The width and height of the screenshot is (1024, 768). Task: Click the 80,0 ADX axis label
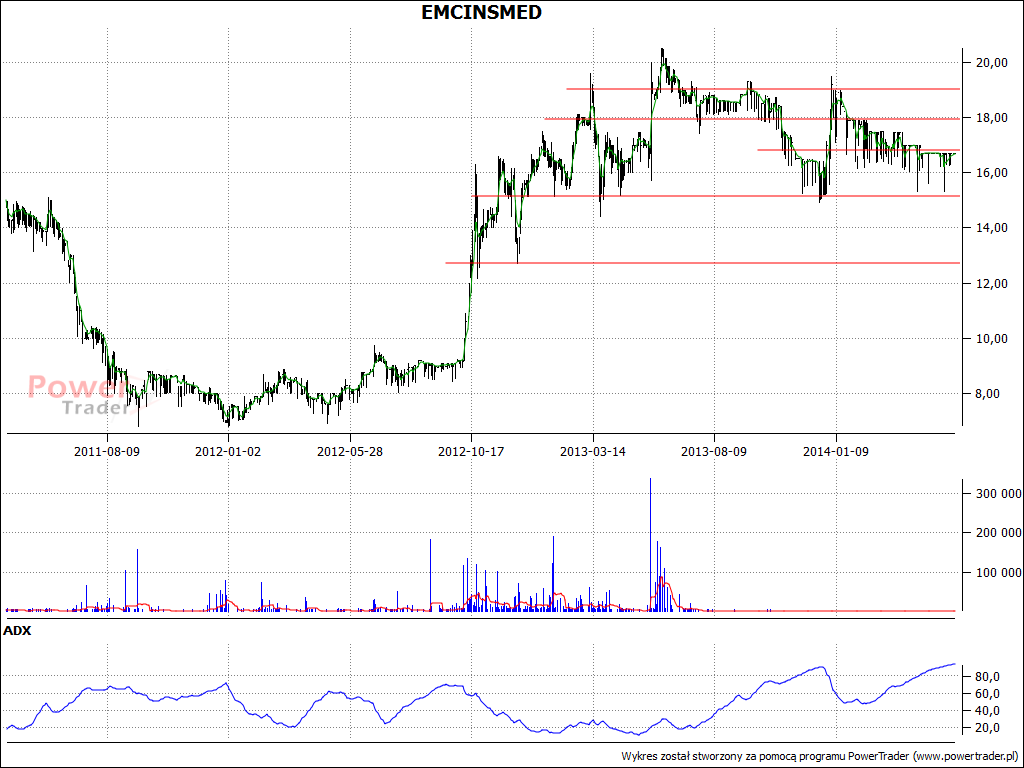pyautogui.click(x=987, y=677)
